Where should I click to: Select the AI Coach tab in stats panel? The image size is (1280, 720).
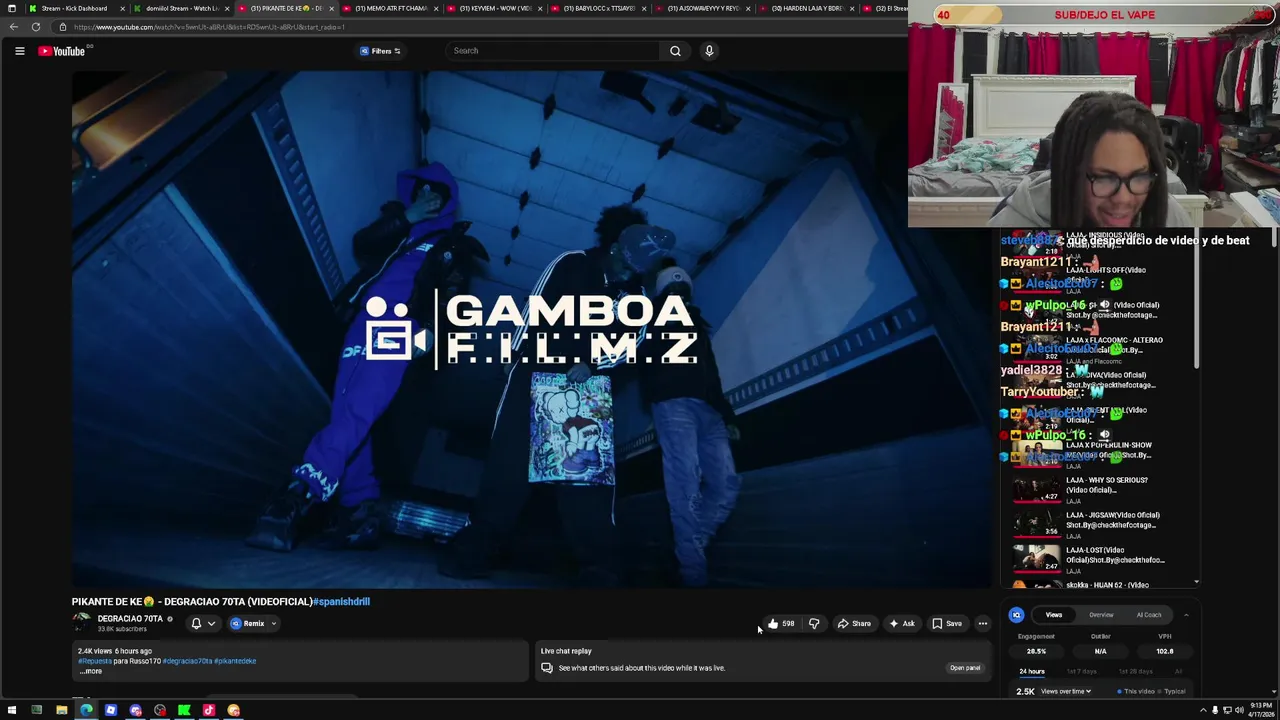click(x=1149, y=615)
